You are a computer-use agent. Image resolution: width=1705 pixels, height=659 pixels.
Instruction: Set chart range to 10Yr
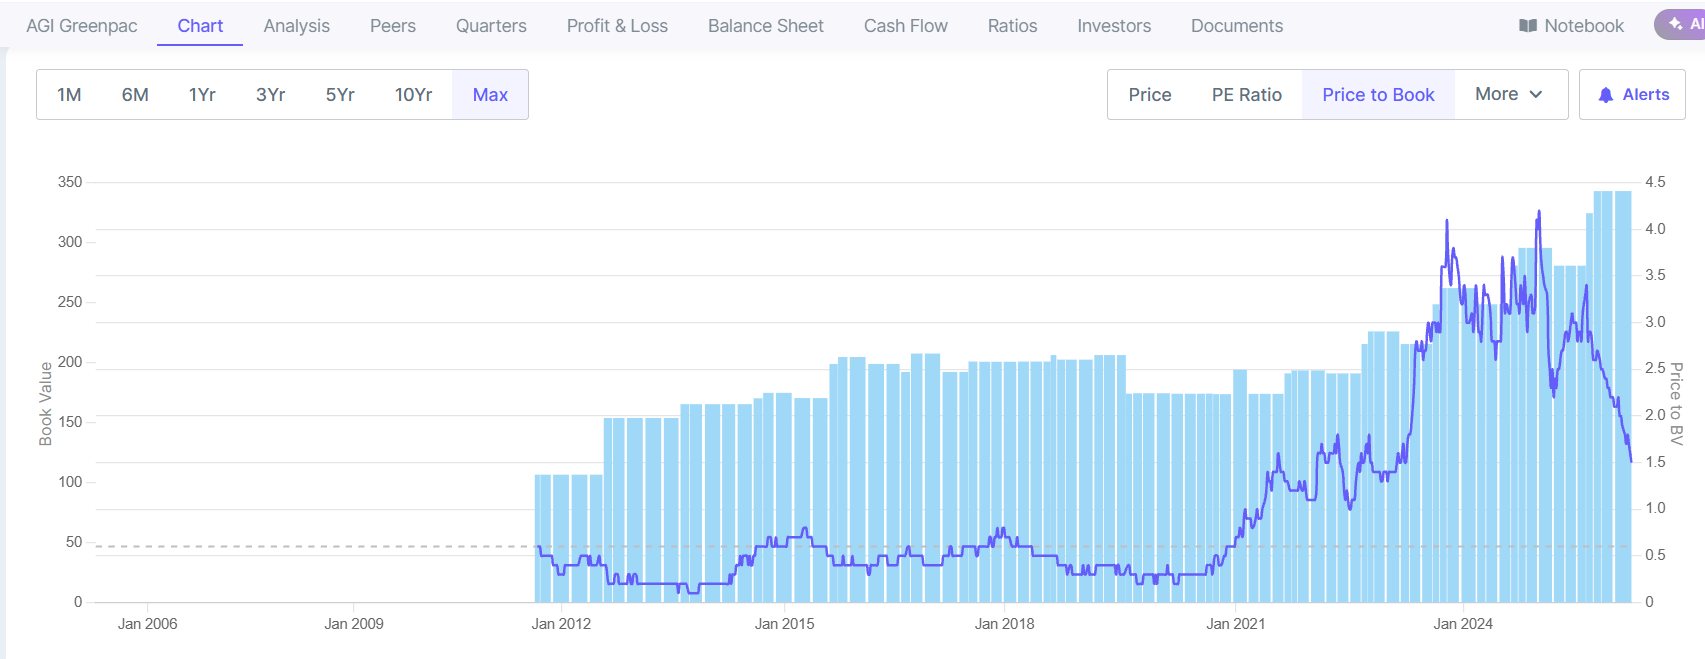(413, 95)
